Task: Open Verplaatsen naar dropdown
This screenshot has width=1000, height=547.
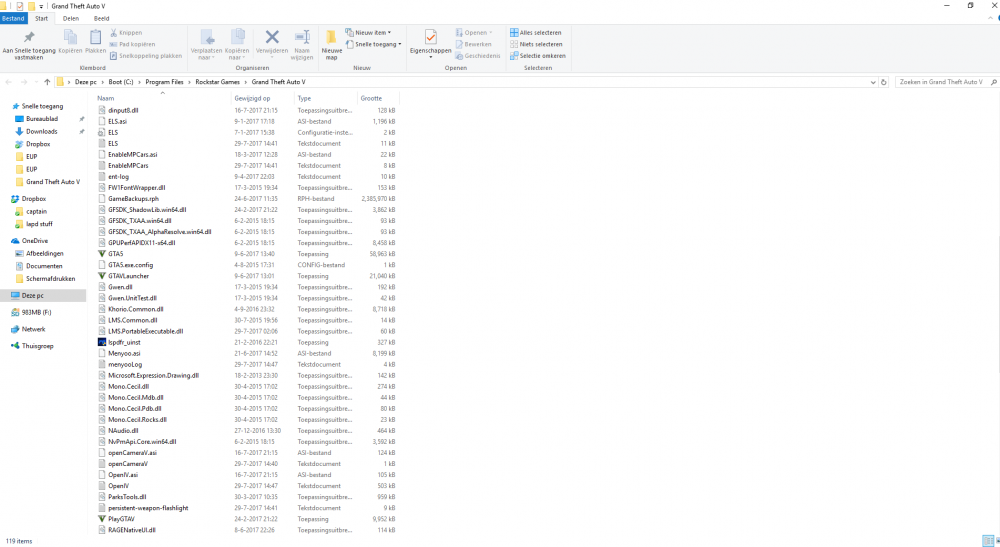Action: click(x=206, y=45)
